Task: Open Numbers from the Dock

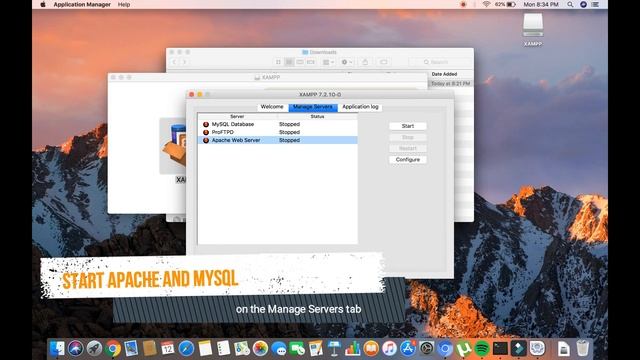Action: tap(352, 349)
